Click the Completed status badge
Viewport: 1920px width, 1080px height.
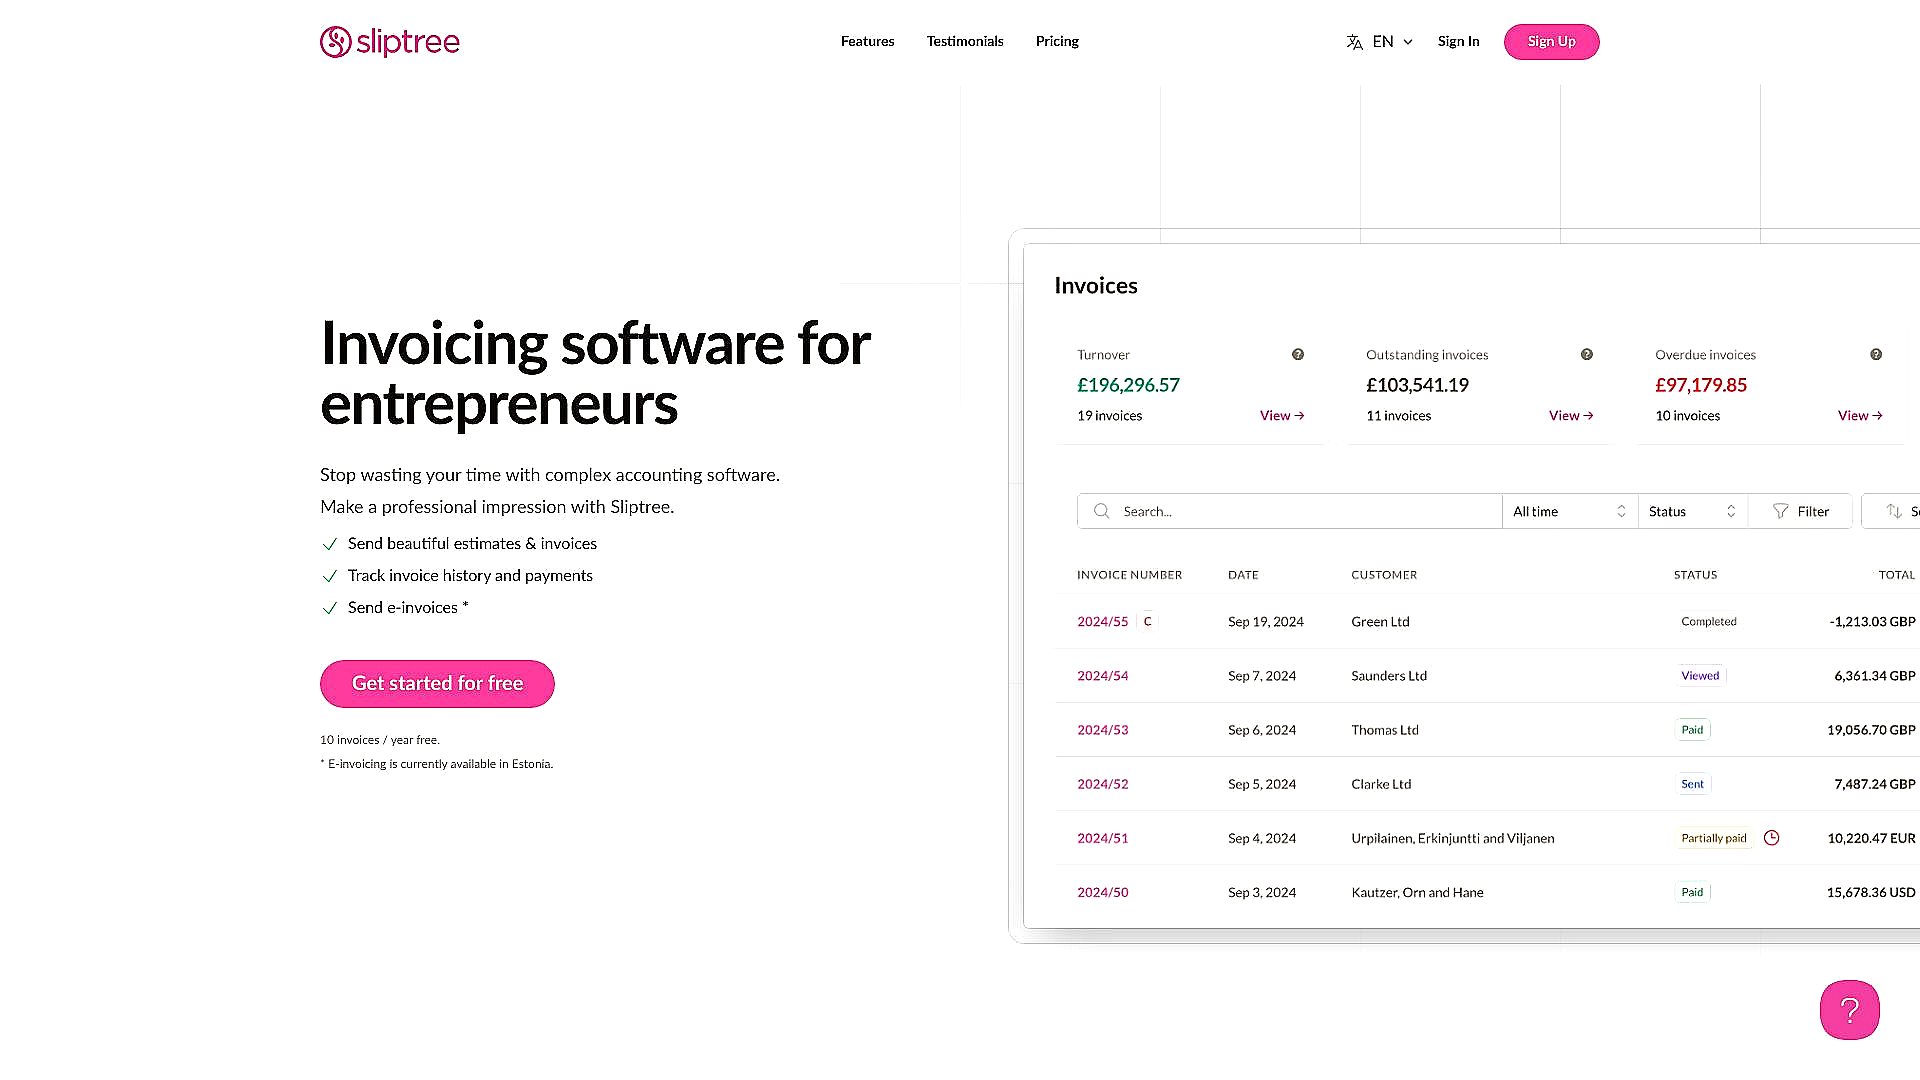coord(1708,621)
